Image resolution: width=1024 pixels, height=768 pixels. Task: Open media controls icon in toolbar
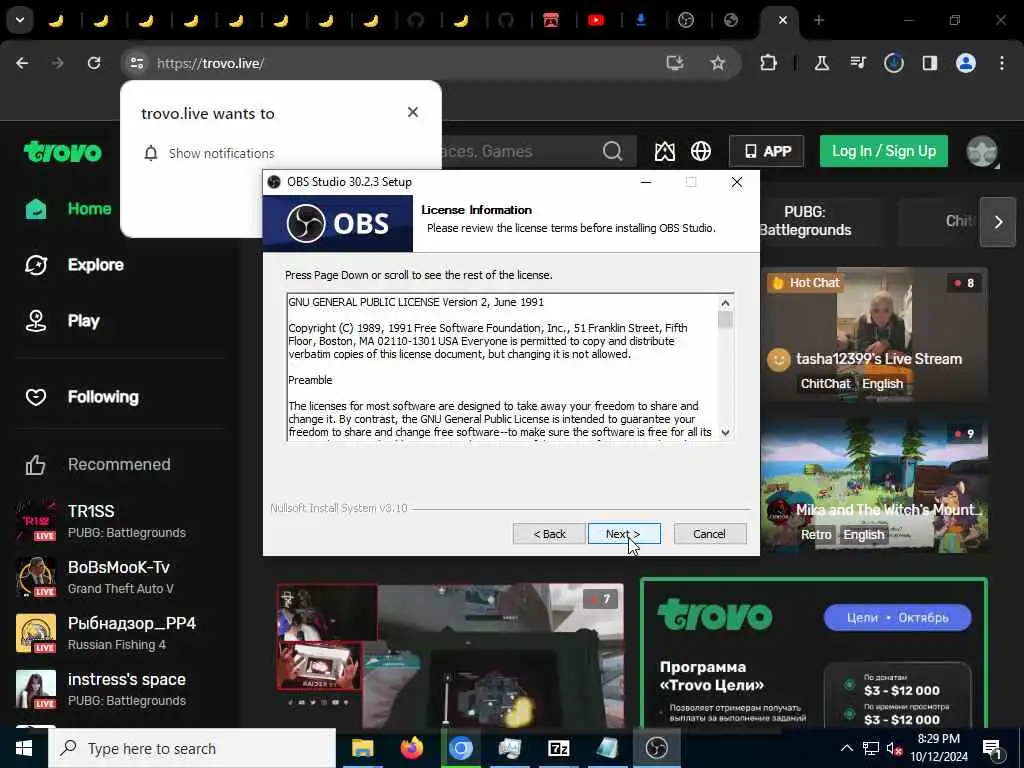tap(858, 63)
